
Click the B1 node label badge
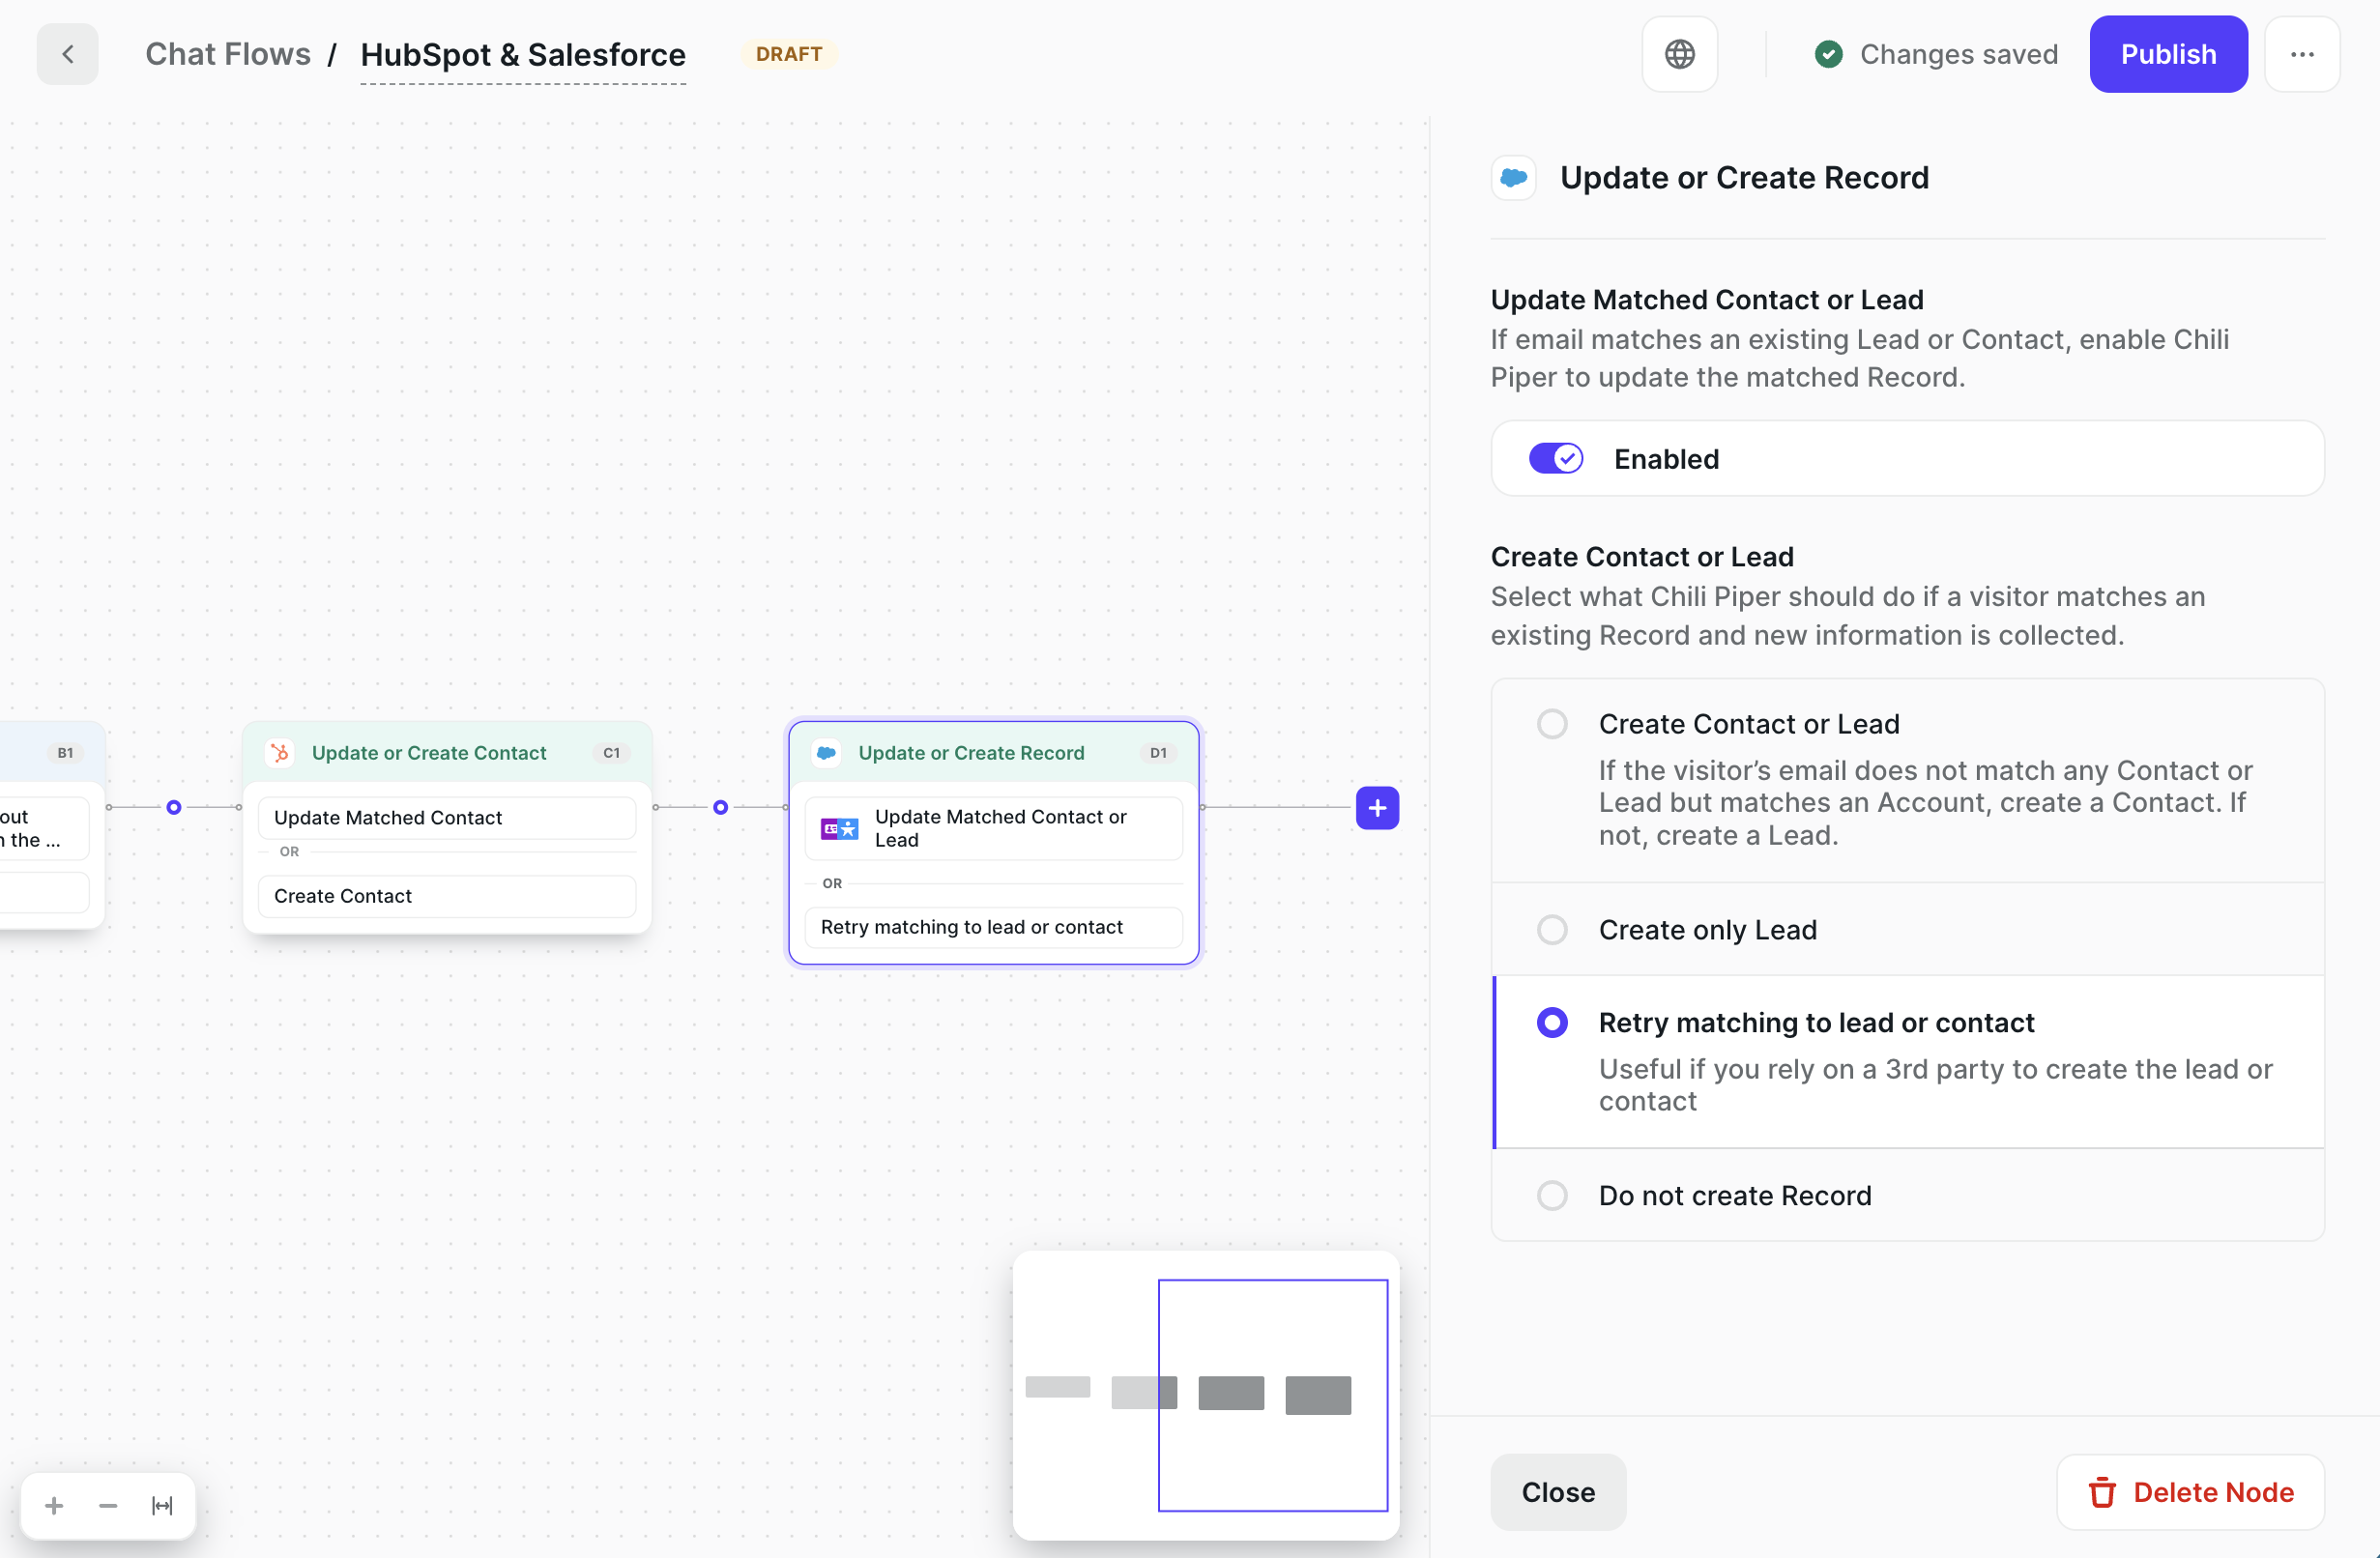click(x=65, y=752)
